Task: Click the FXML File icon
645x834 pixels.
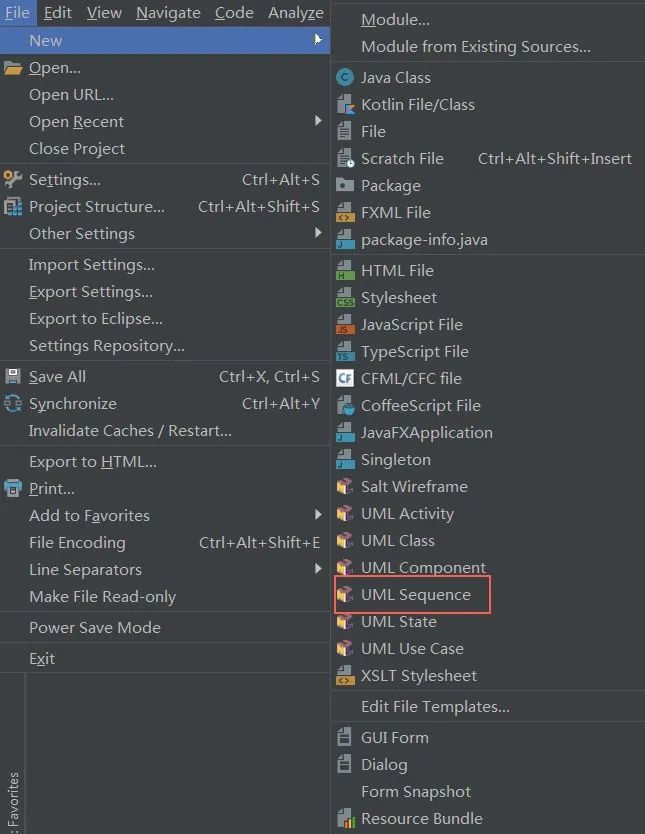Action: click(345, 212)
